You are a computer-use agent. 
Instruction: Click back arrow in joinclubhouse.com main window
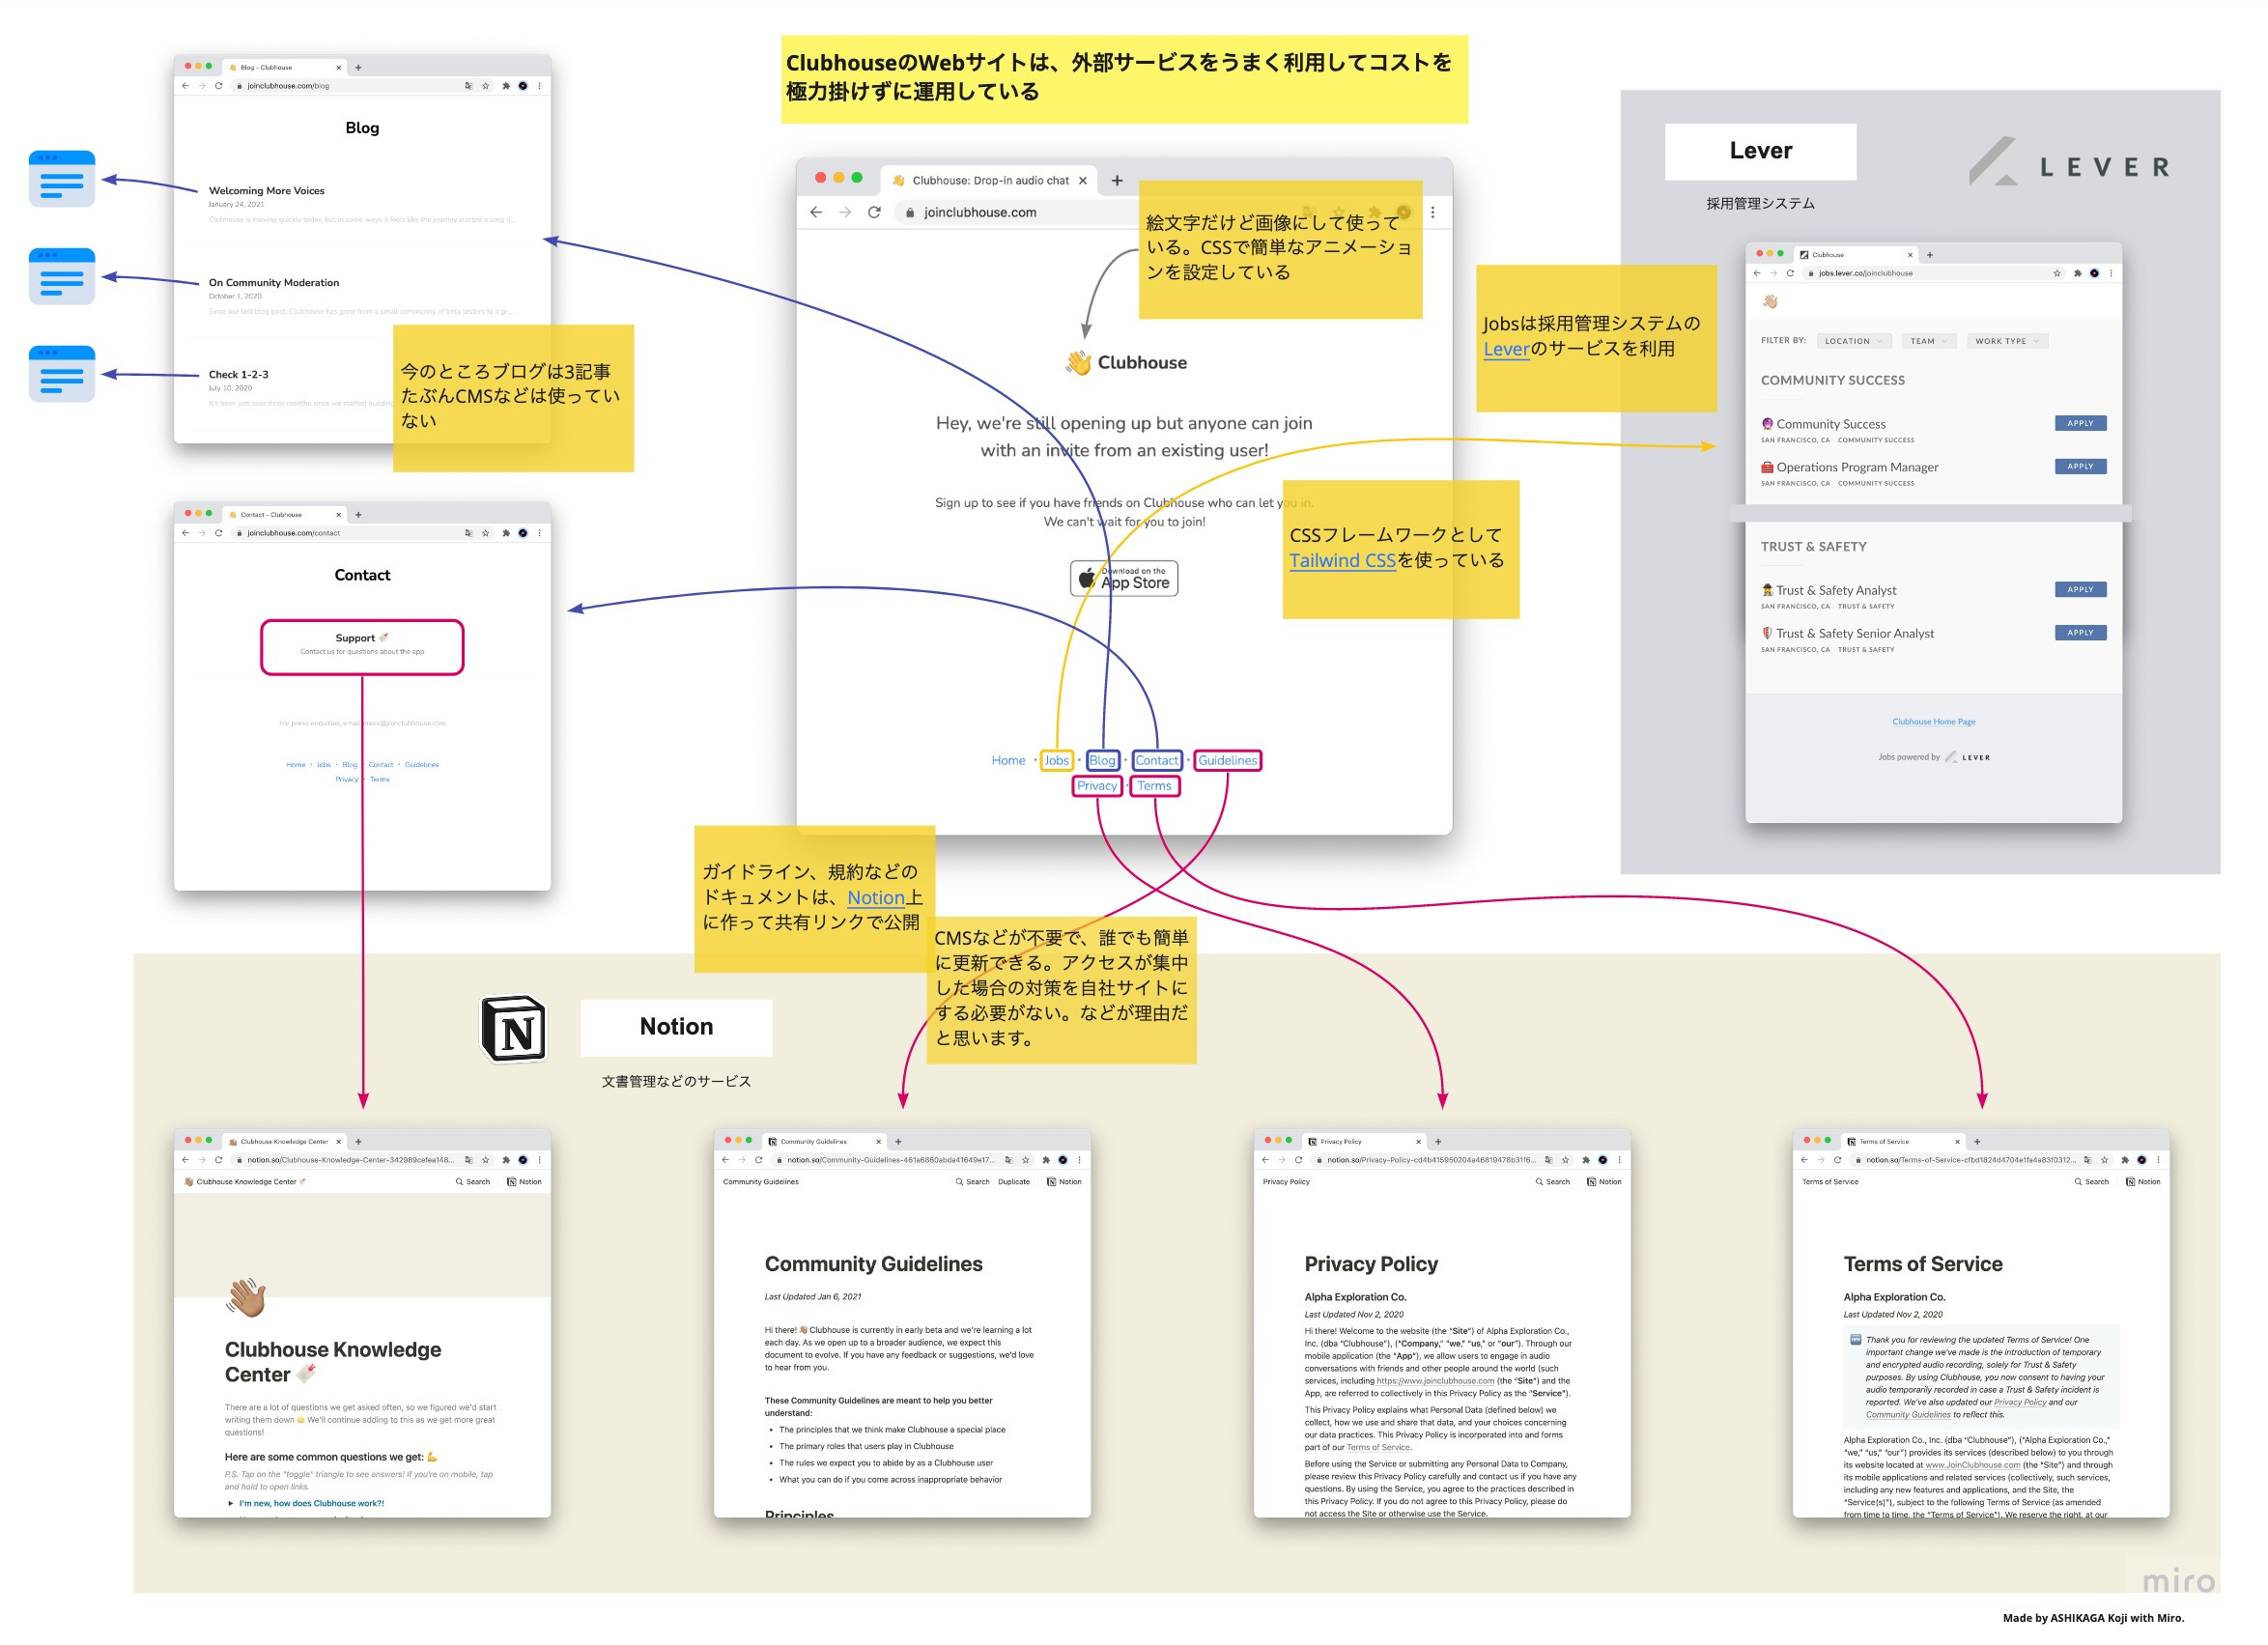816,212
